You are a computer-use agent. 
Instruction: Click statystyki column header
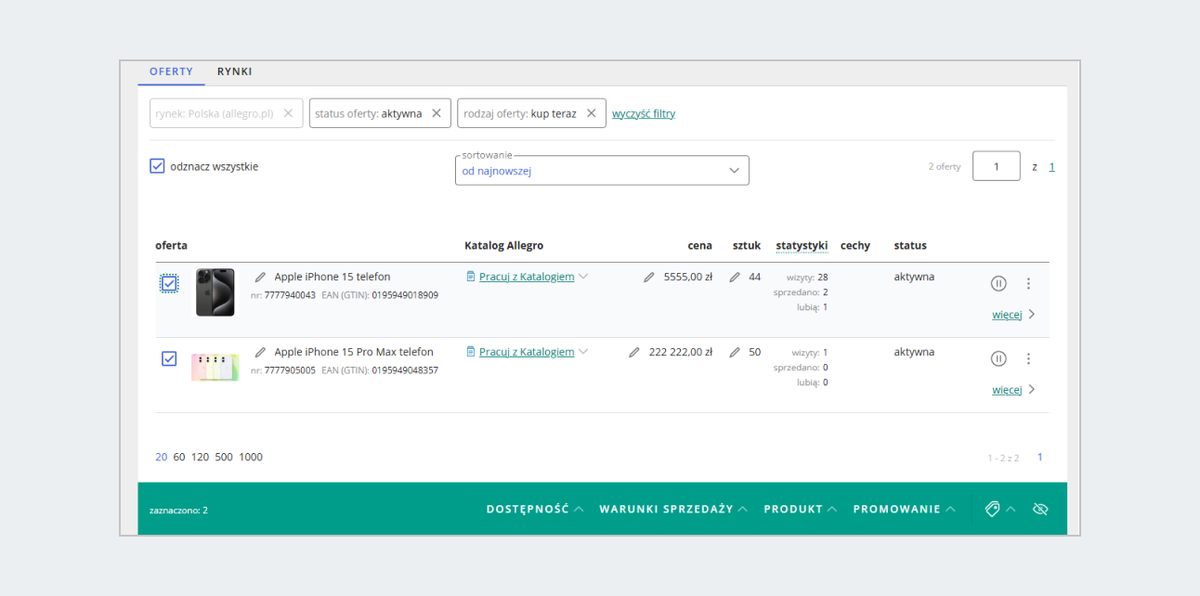pos(802,245)
